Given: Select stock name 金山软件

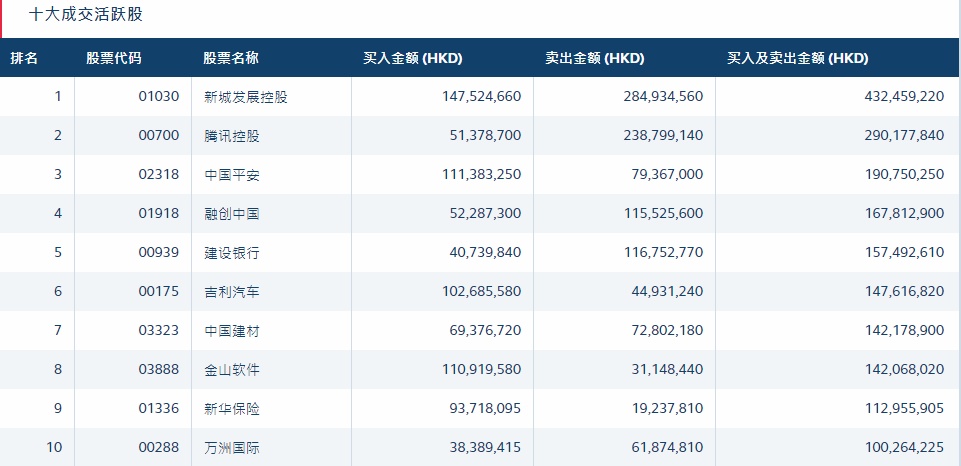Looking at the screenshot, I should (x=232, y=370).
